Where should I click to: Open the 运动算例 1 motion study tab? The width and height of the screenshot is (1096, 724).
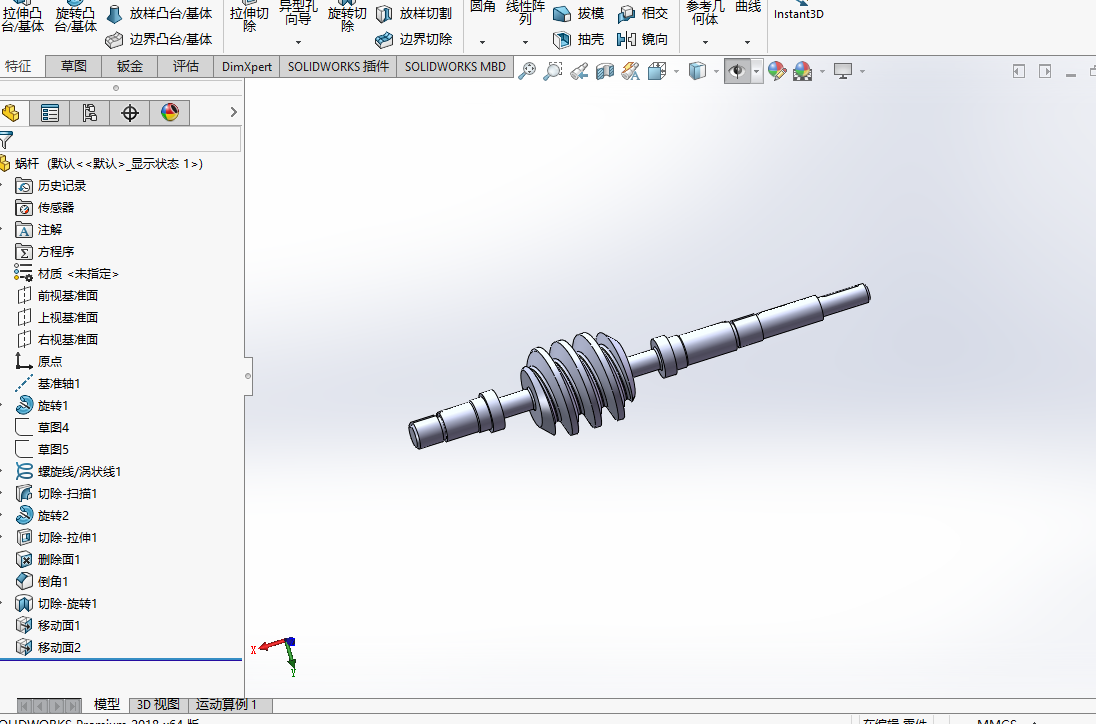226,704
